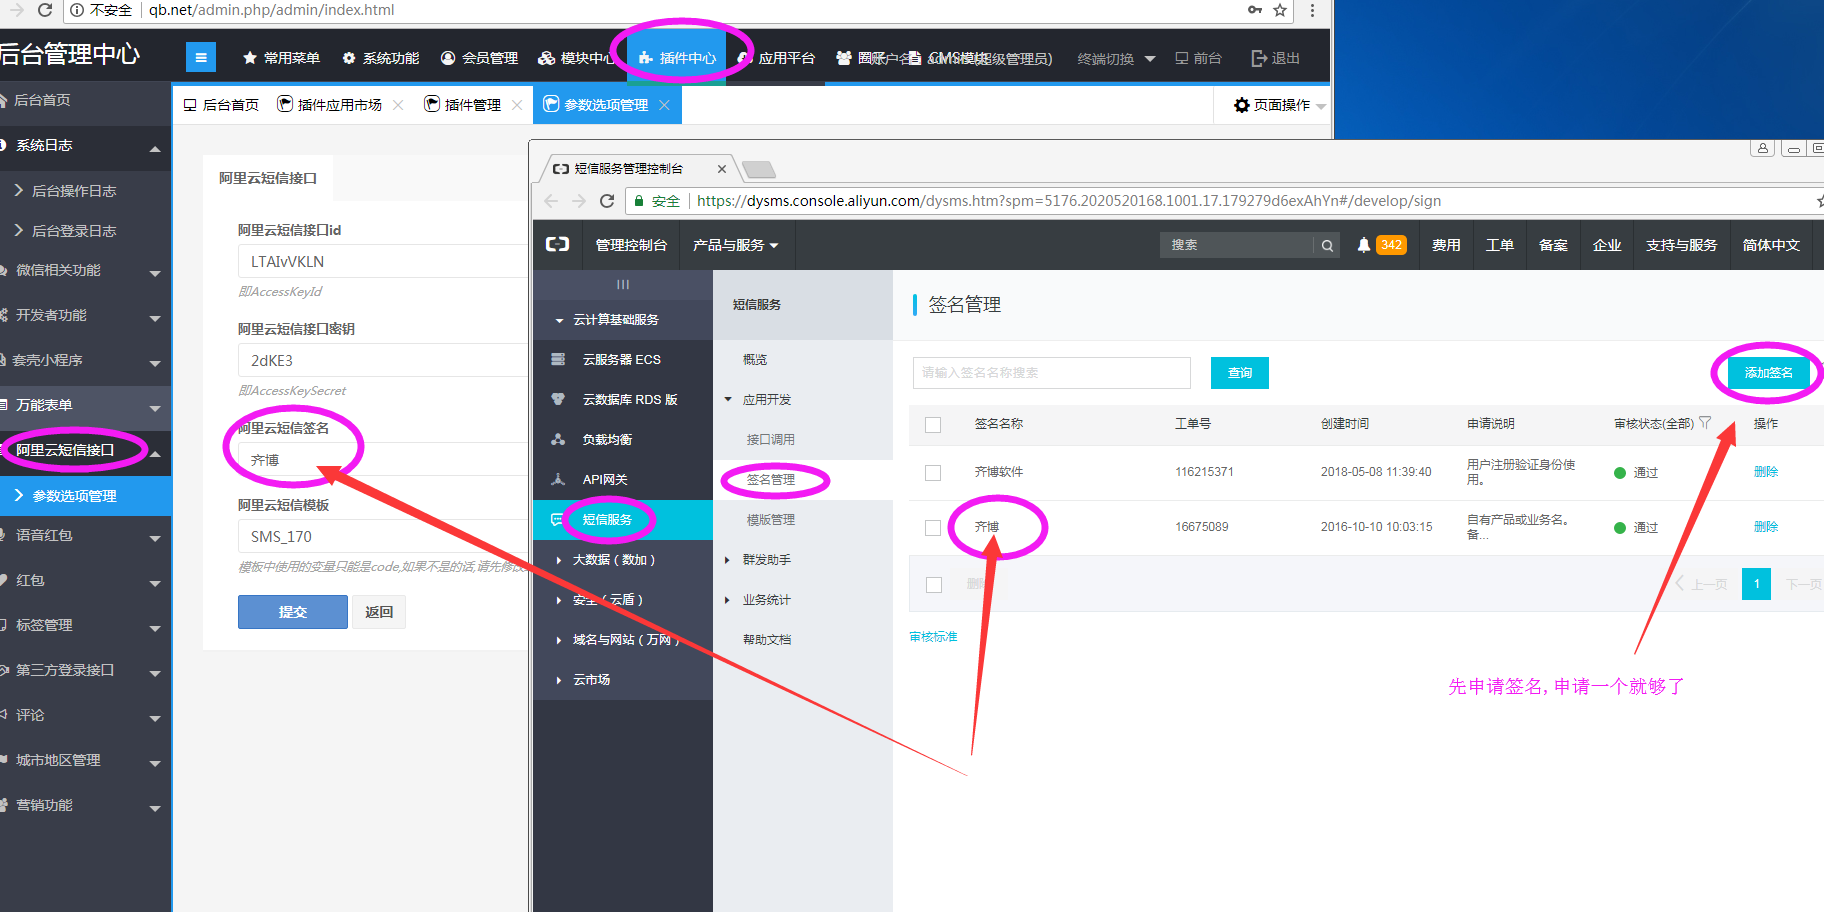Click the blue 提交 button
This screenshot has height=912, width=1824.
(x=292, y=612)
